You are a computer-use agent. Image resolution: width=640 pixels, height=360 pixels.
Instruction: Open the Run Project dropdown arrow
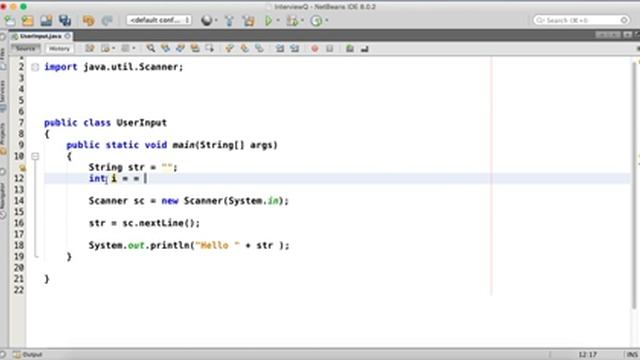coord(278,20)
